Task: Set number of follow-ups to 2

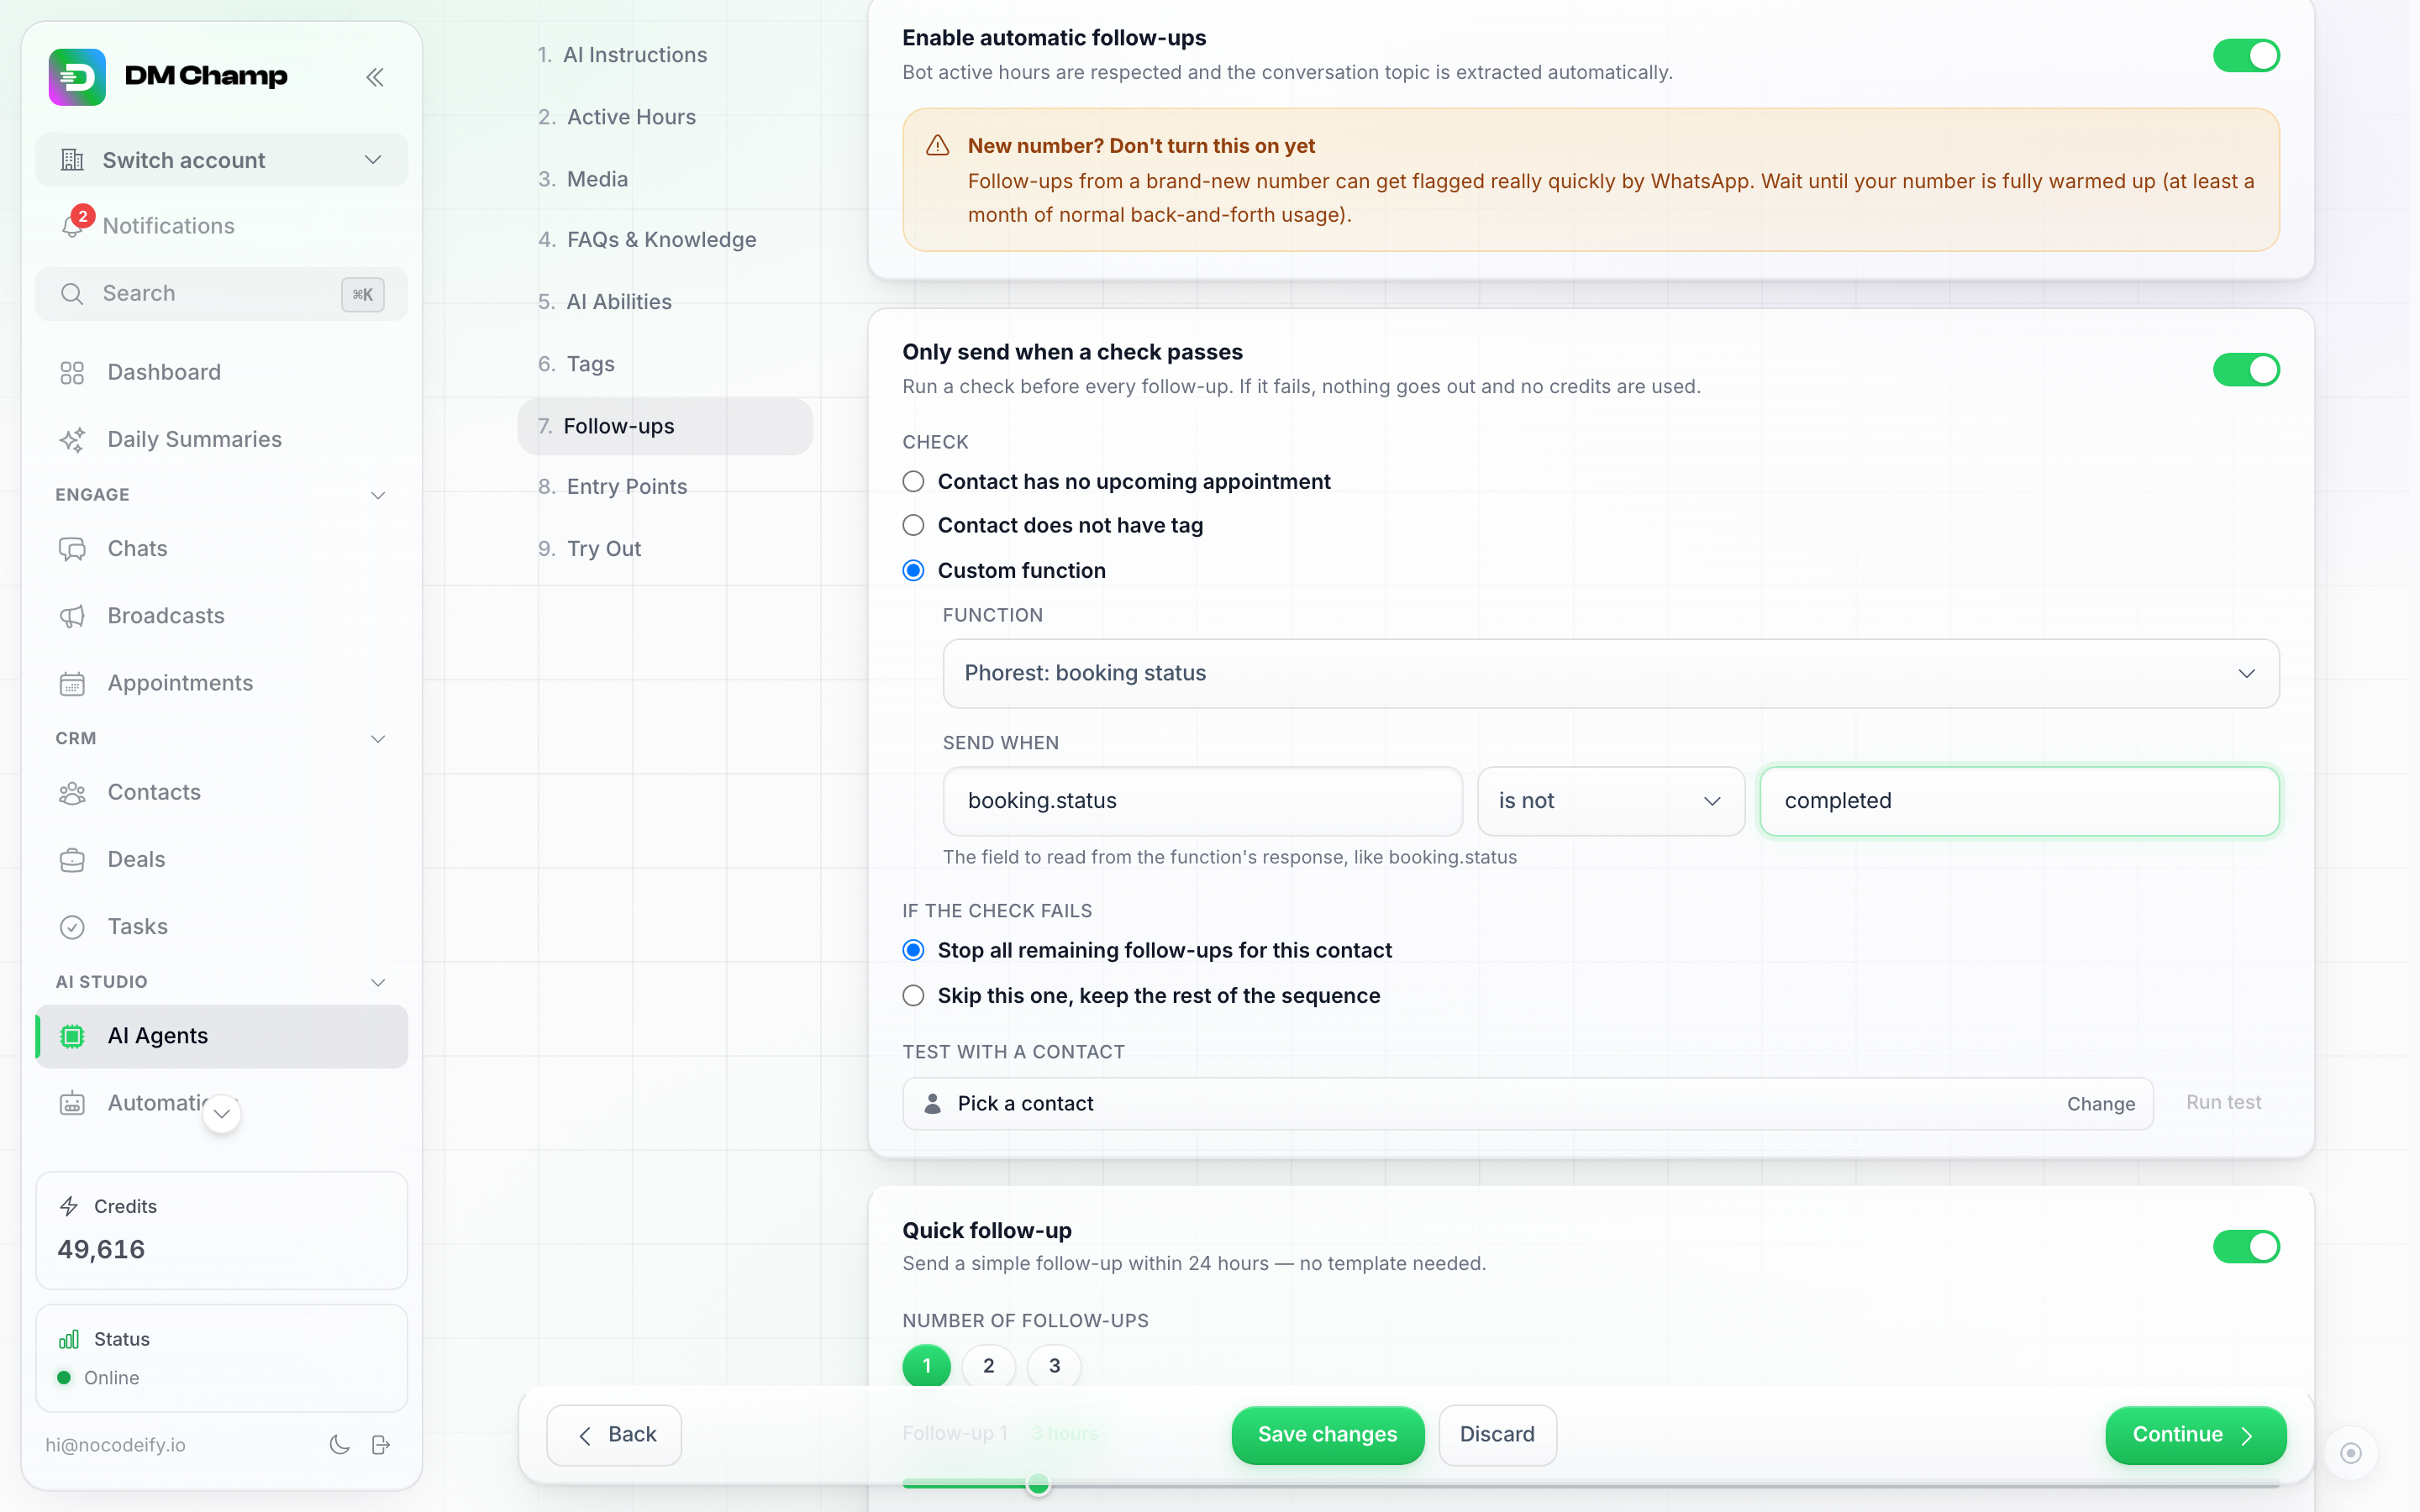Action: (x=988, y=1366)
